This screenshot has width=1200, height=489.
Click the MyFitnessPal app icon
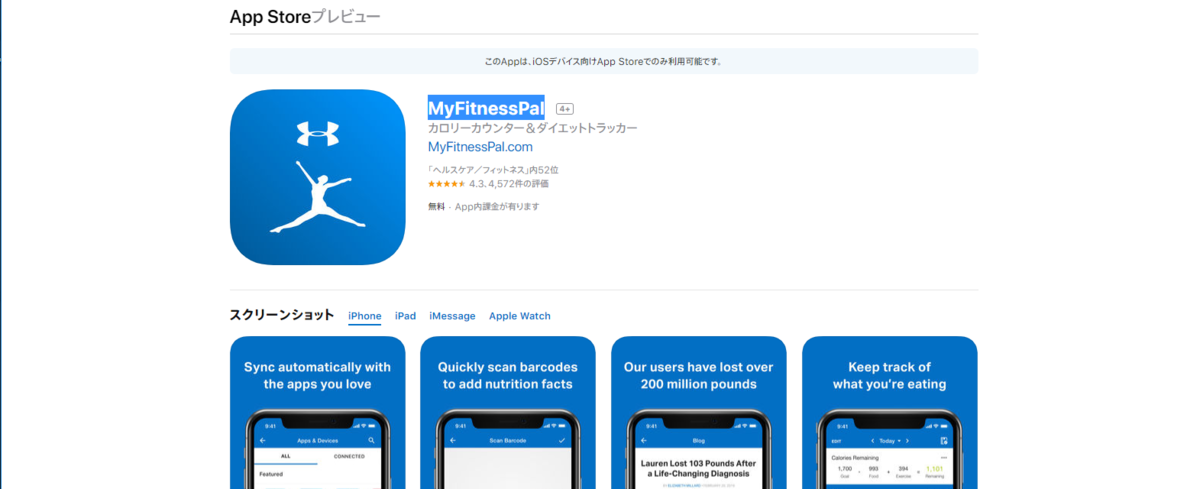pyautogui.click(x=317, y=177)
